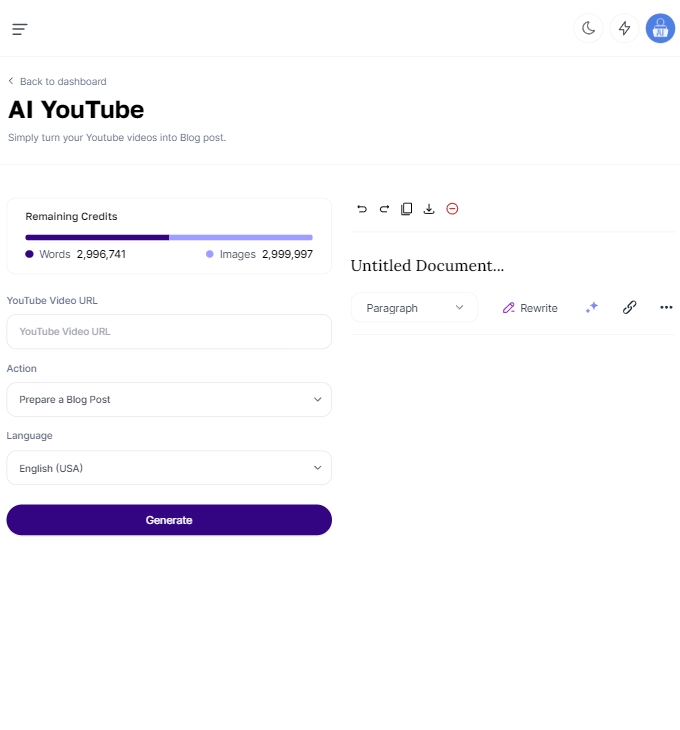
Task: Insert a link with the chain icon
Action: tap(629, 307)
